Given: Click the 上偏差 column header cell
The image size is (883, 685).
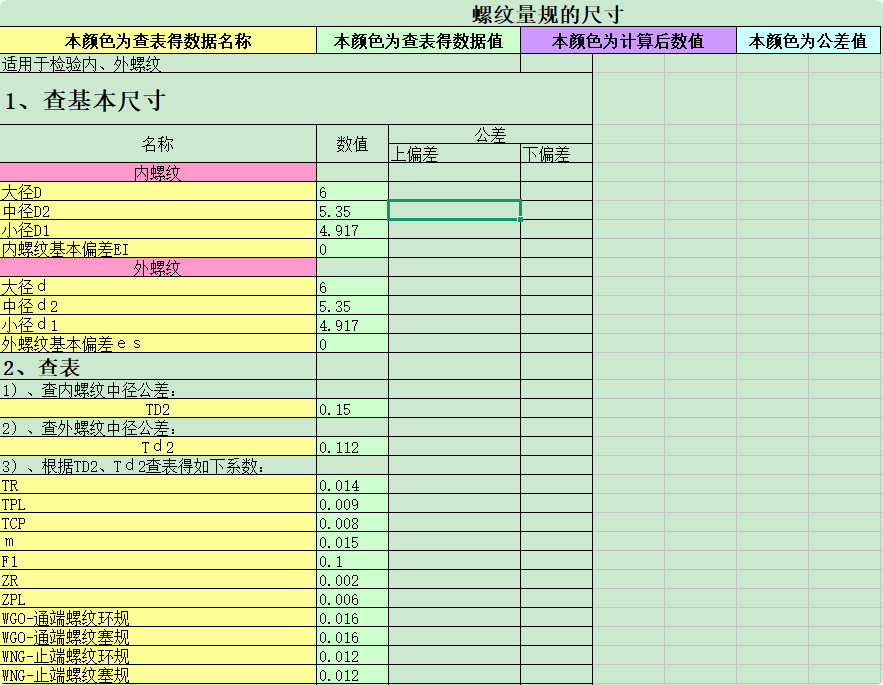Looking at the screenshot, I should tap(454, 154).
